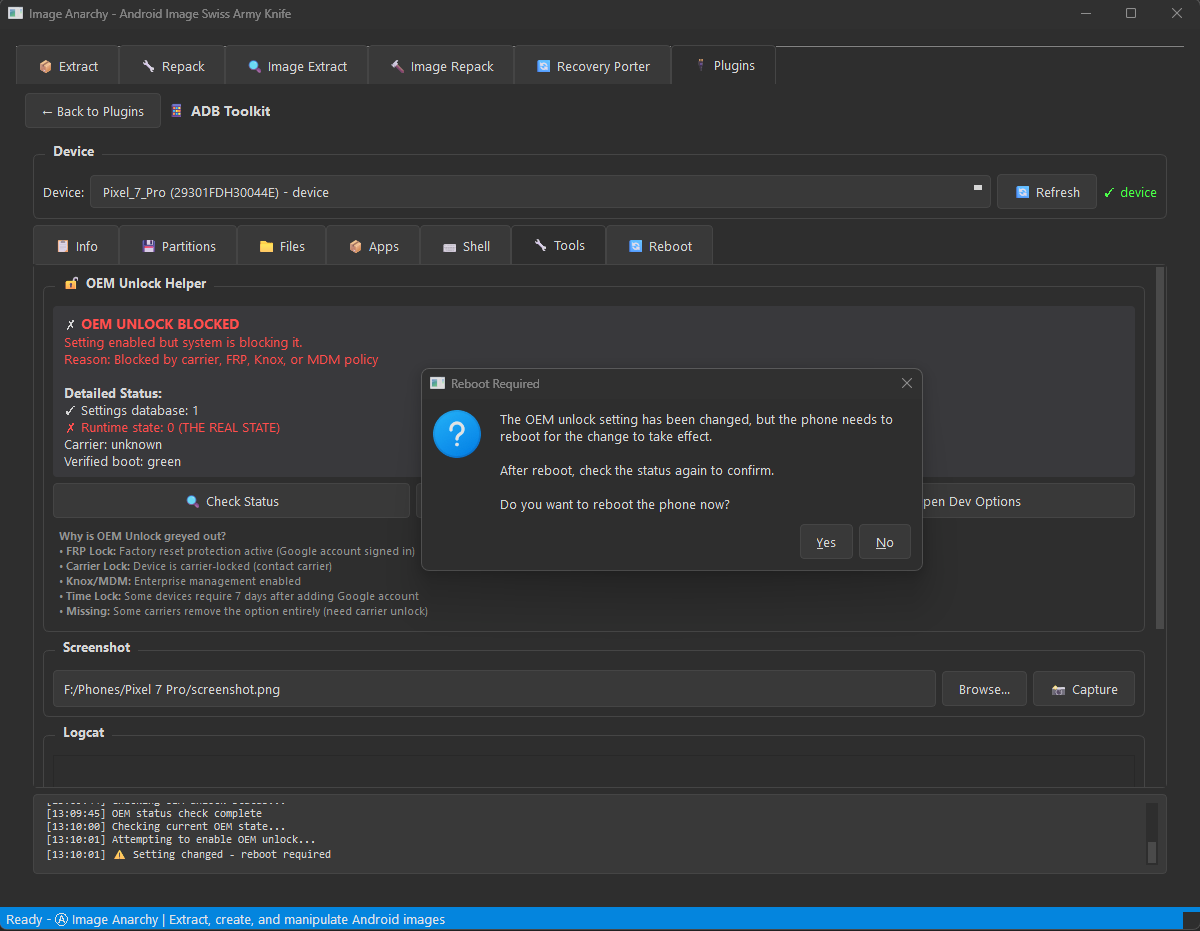This screenshot has width=1200, height=931.
Task: Switch to the Repack tab
Action: pos(172,65)
